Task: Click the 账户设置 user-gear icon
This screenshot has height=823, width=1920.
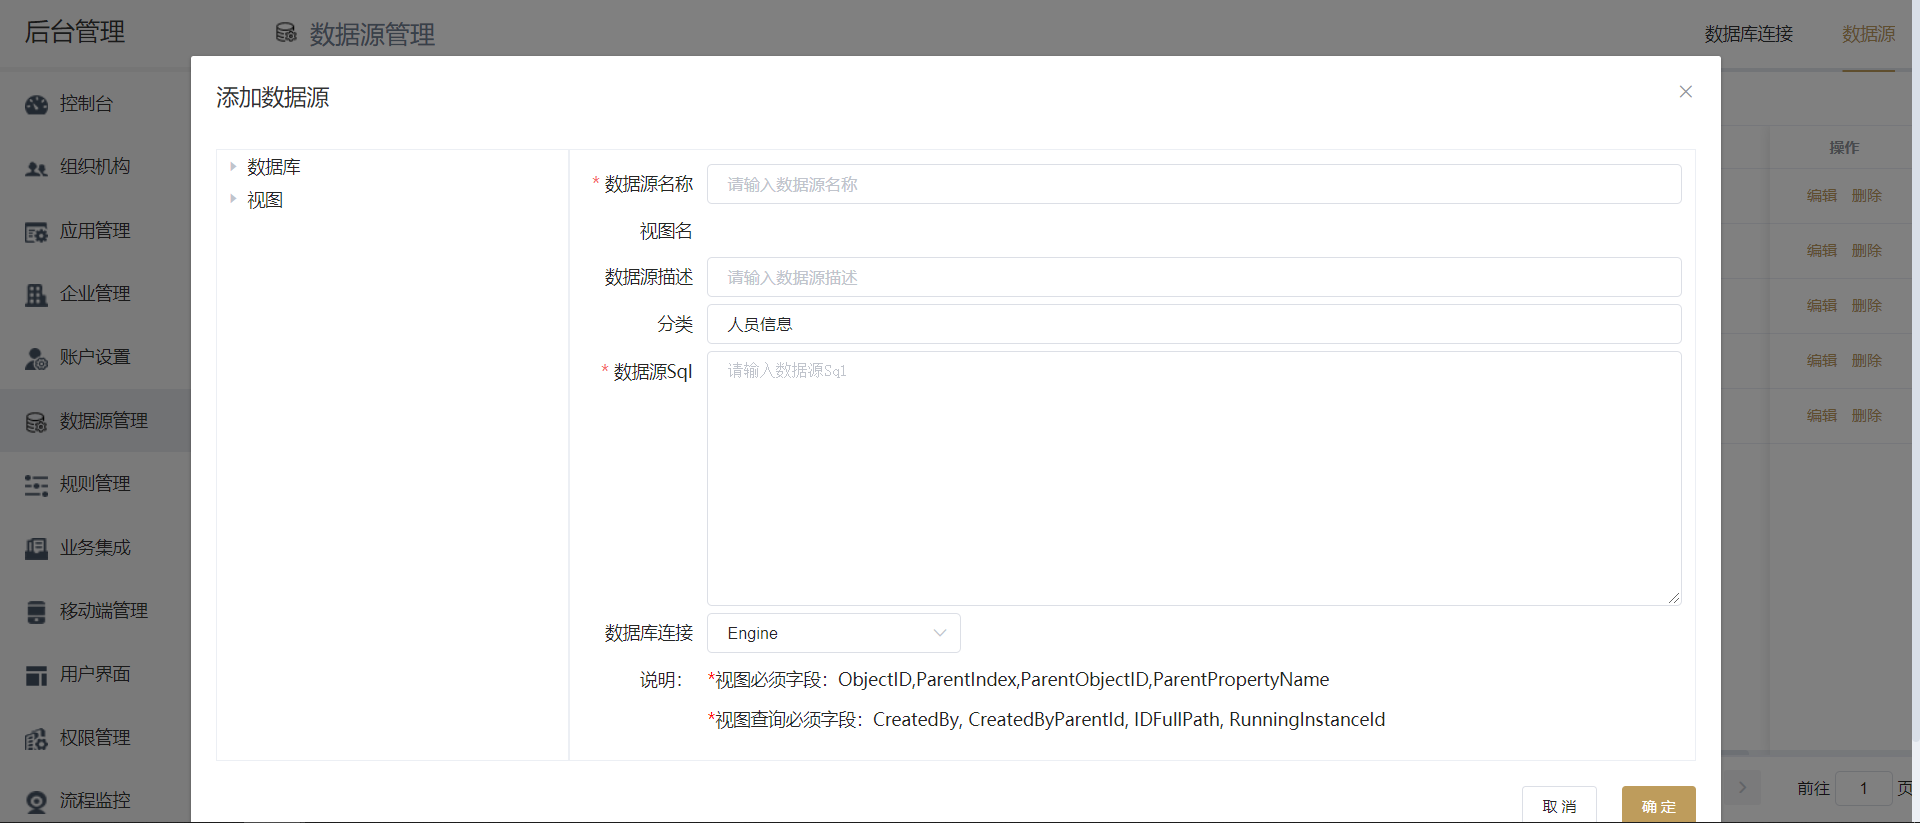Action: pos(36,358)
